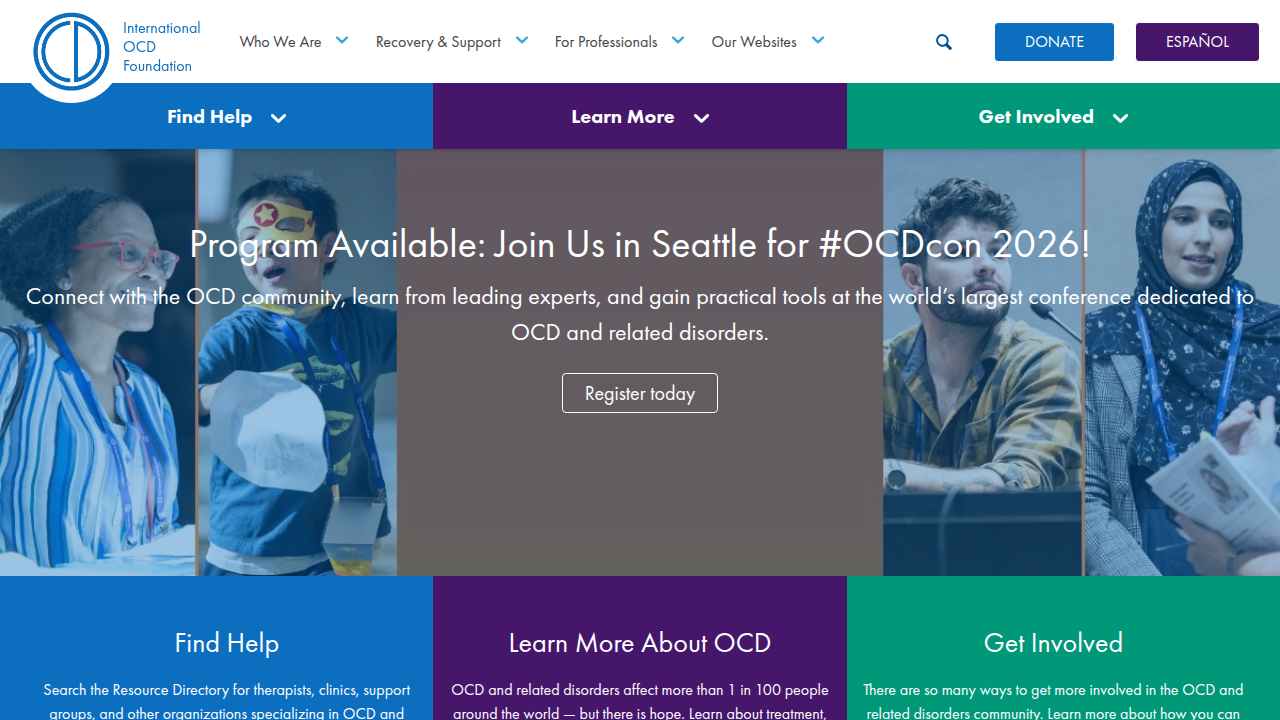Open the search magnifier icon
Image resolution: width=1280 pixels, height=720 pixels.
[944, 42]
